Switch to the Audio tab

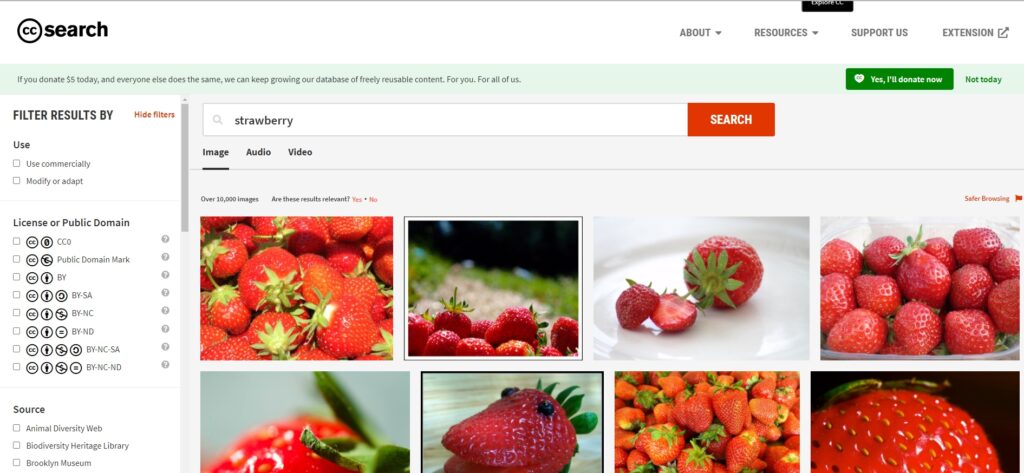[259, 152]
